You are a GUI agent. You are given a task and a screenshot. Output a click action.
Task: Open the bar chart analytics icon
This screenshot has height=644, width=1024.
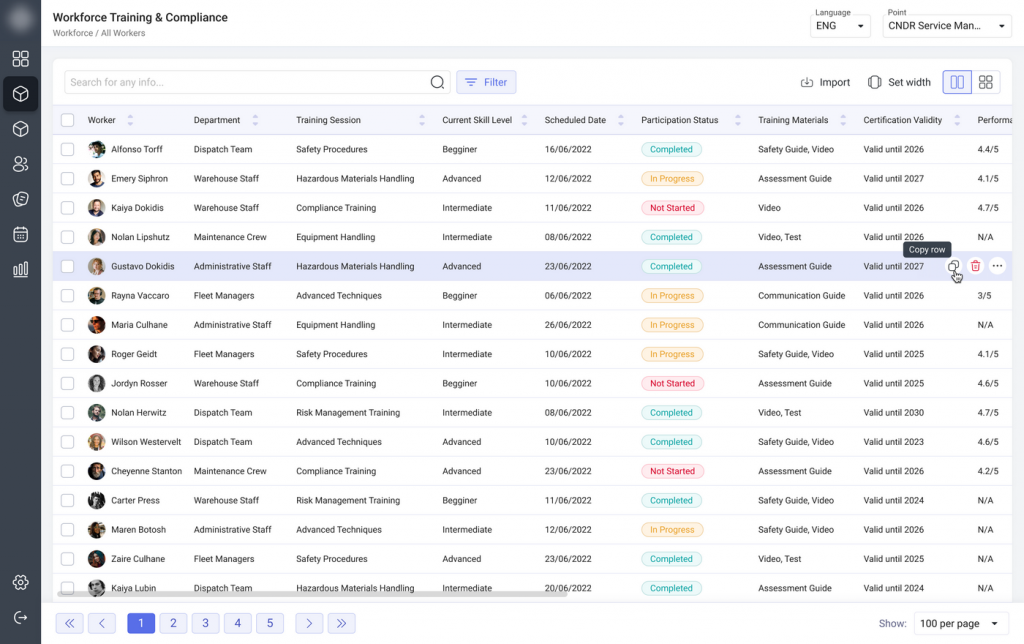pos(20,269)
